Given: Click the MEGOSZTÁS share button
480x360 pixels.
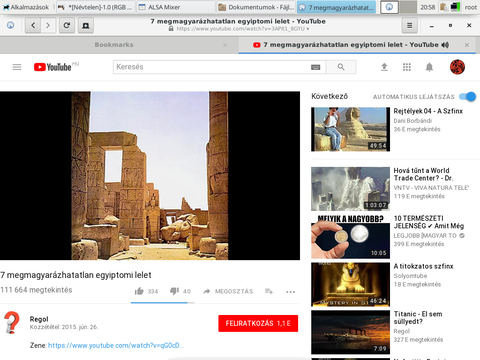Looking at the screenshot, I should tap(228, 292).
